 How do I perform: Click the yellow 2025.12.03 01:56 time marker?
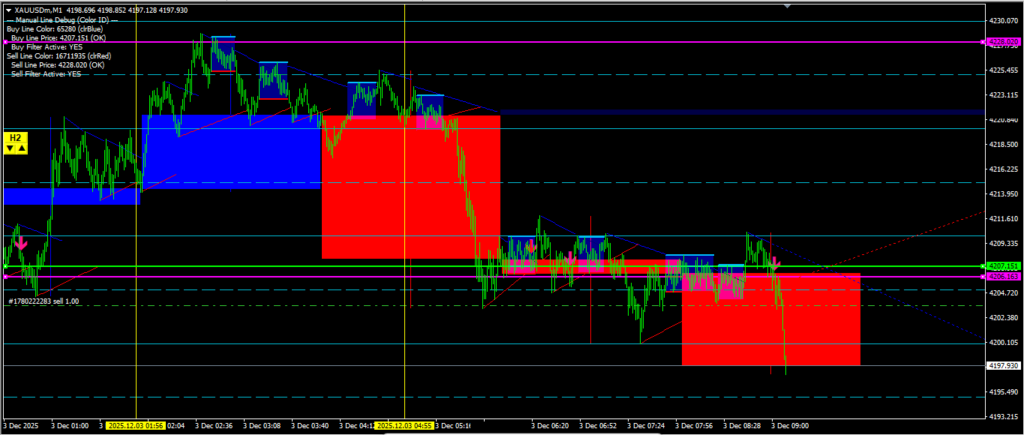coord(136,425)
